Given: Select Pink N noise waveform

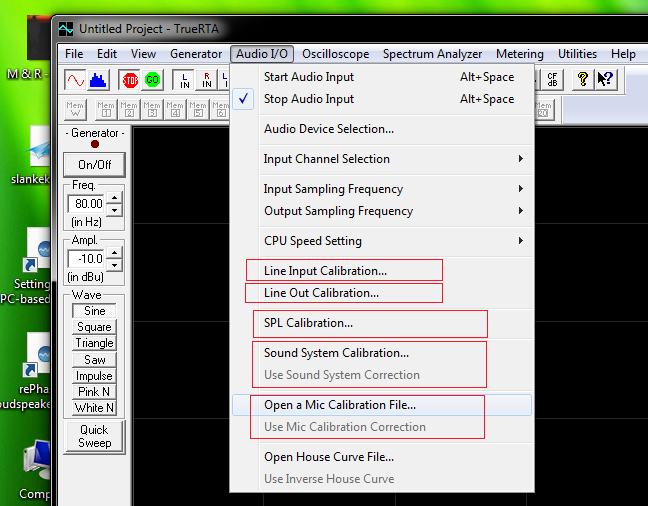Looking at the screenshot, I should [x=95, y=391].
